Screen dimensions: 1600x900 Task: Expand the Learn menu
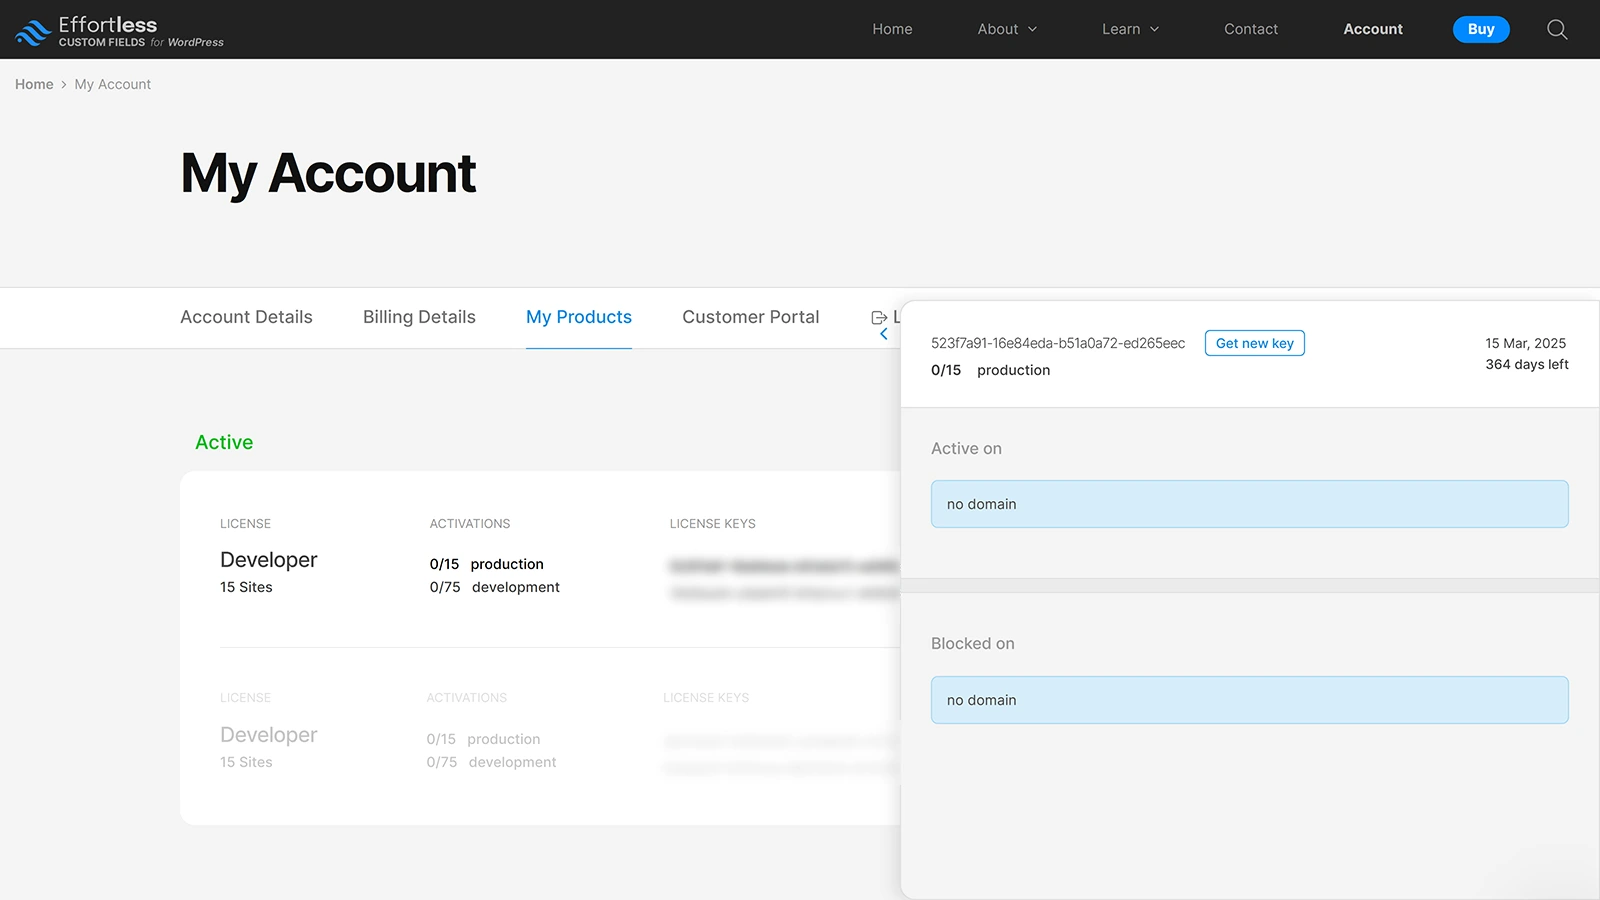pos(1129,29)
